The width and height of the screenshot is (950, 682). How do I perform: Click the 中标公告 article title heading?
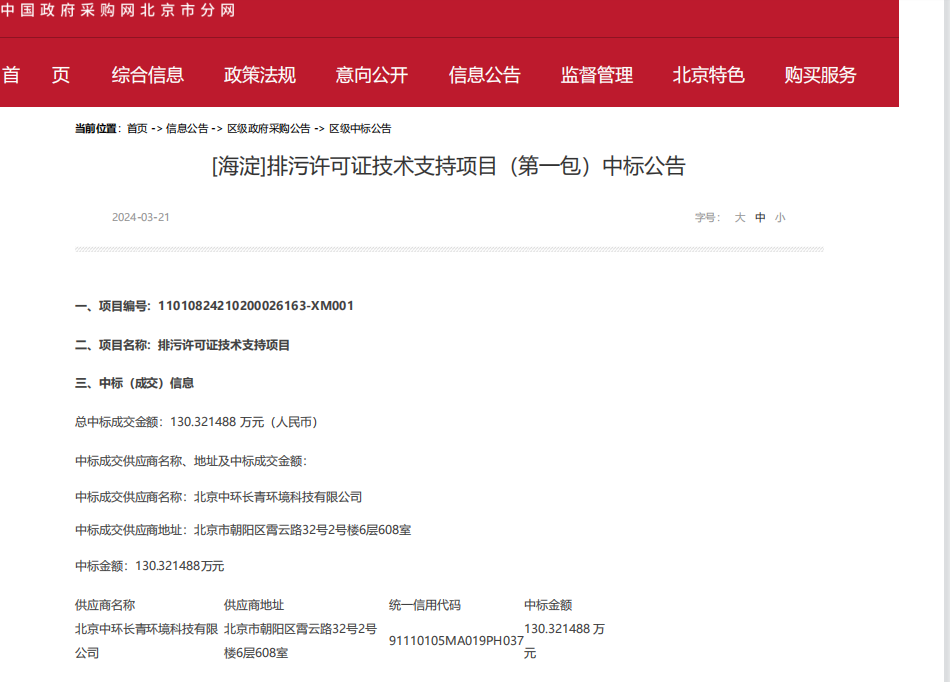point(449,167)
